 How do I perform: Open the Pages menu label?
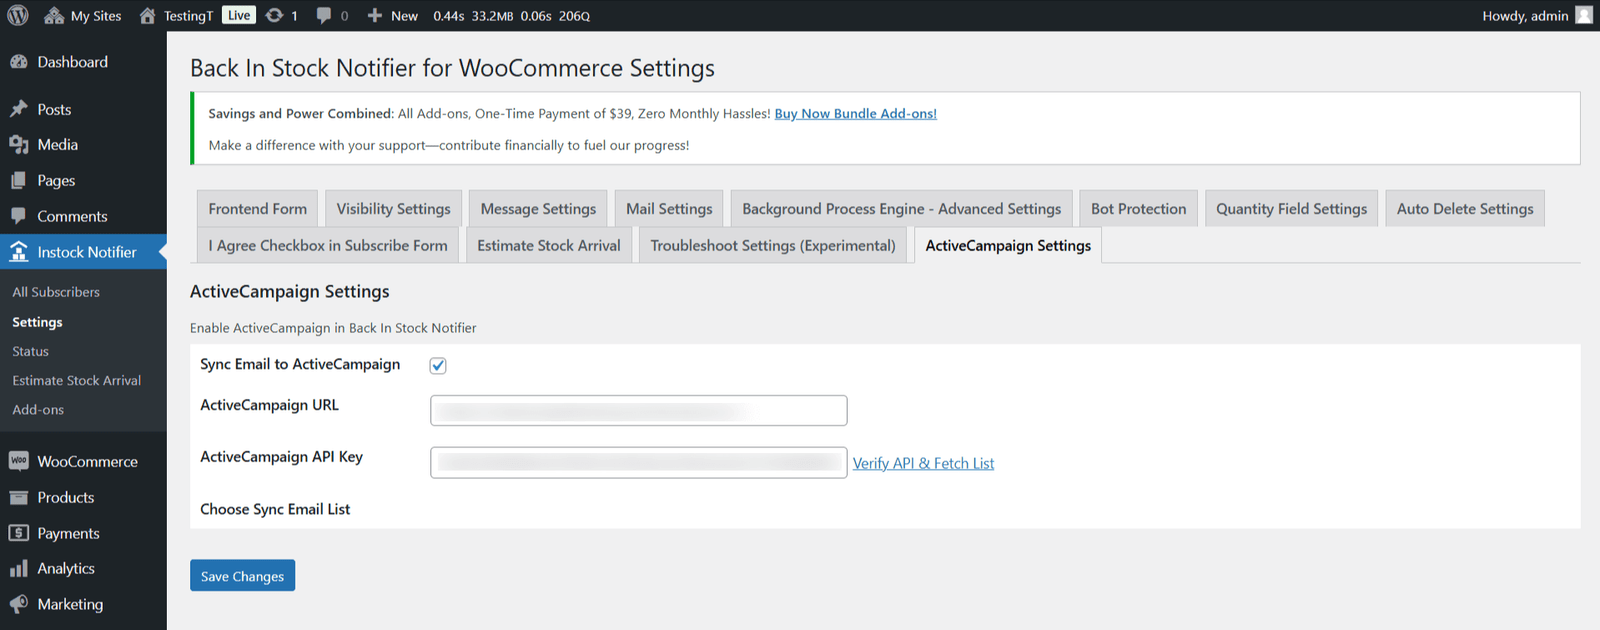[x=56, y=181]
